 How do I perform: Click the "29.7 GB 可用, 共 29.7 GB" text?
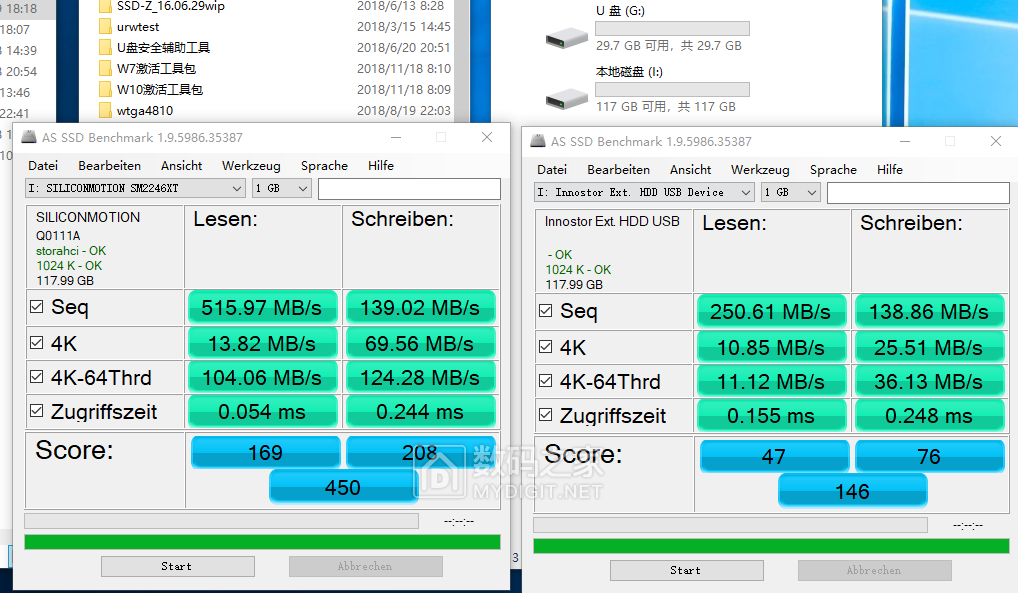point(669,45)
